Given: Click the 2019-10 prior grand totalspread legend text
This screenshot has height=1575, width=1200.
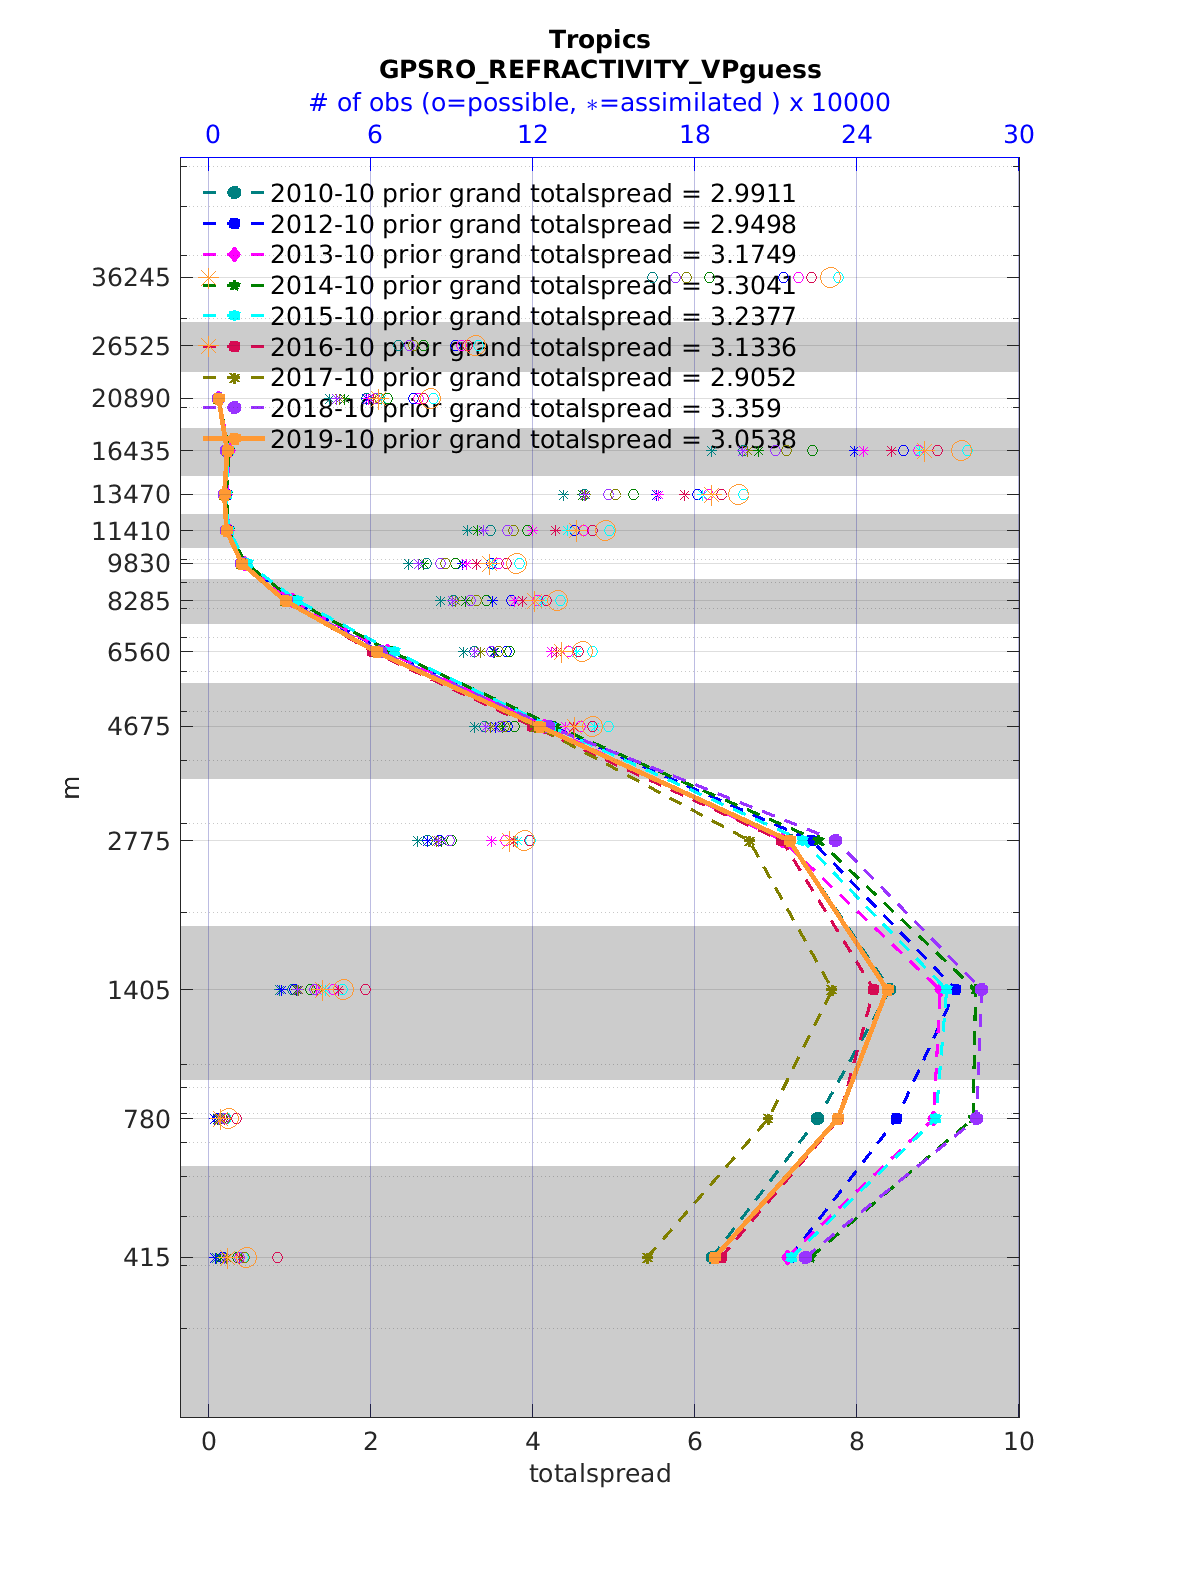Looking at the screenshot, I should (533, 440).
